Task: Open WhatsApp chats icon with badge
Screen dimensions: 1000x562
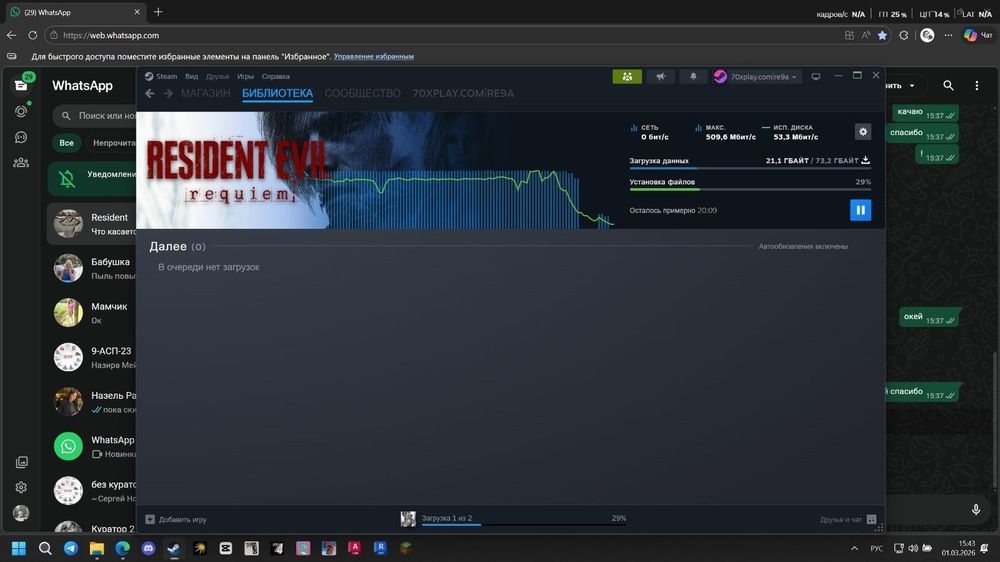Action: click(21, 84)
